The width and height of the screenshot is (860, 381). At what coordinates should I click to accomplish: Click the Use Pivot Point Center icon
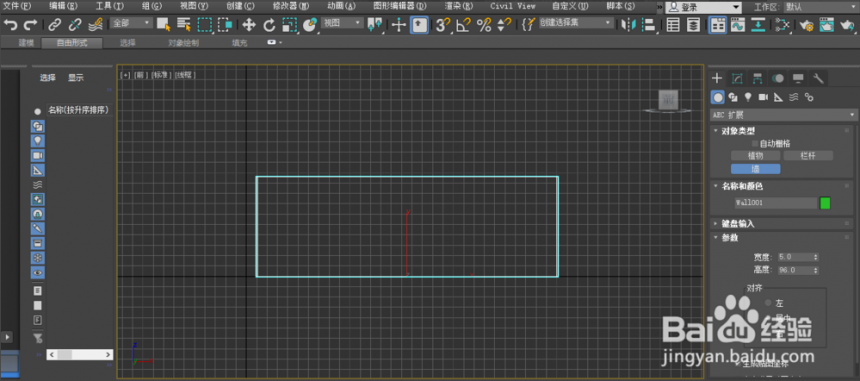point(375,25)
